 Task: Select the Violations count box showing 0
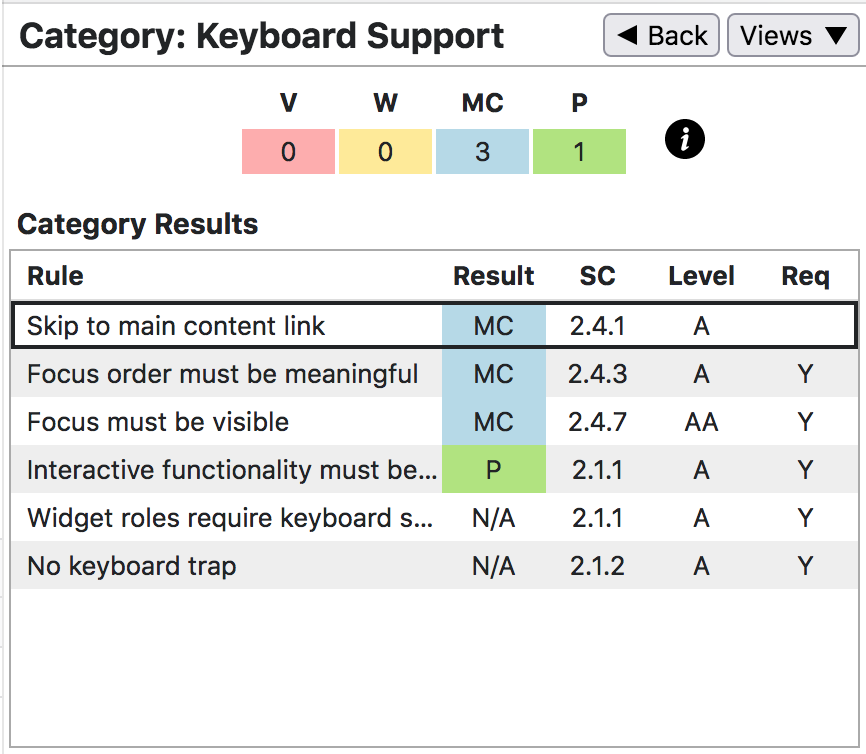coord(288,152)
